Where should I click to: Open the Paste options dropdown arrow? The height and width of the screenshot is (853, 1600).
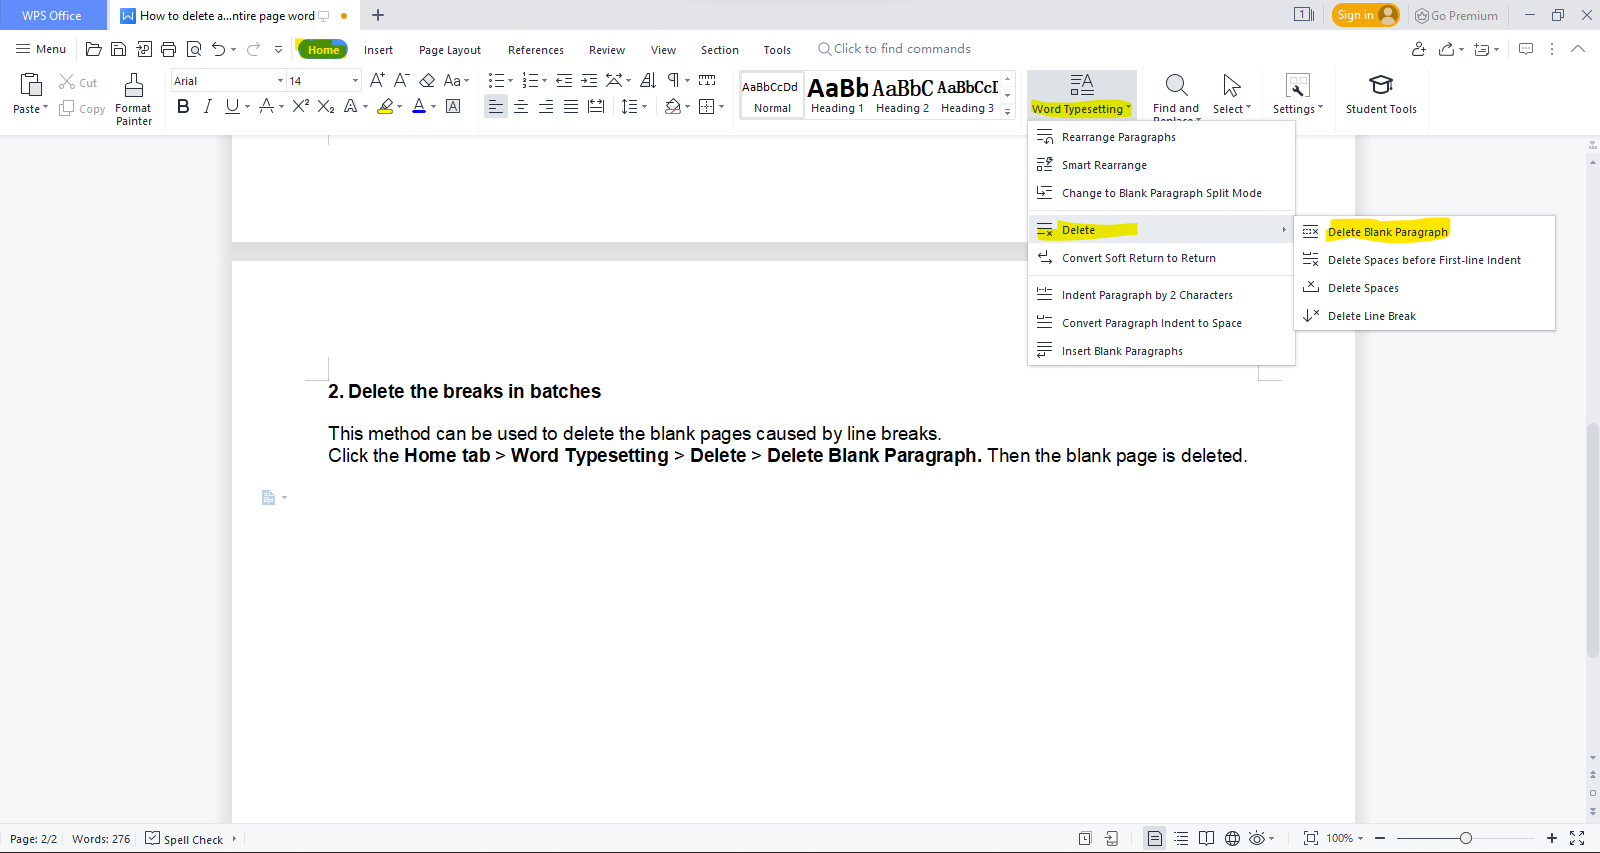[45, 109]
